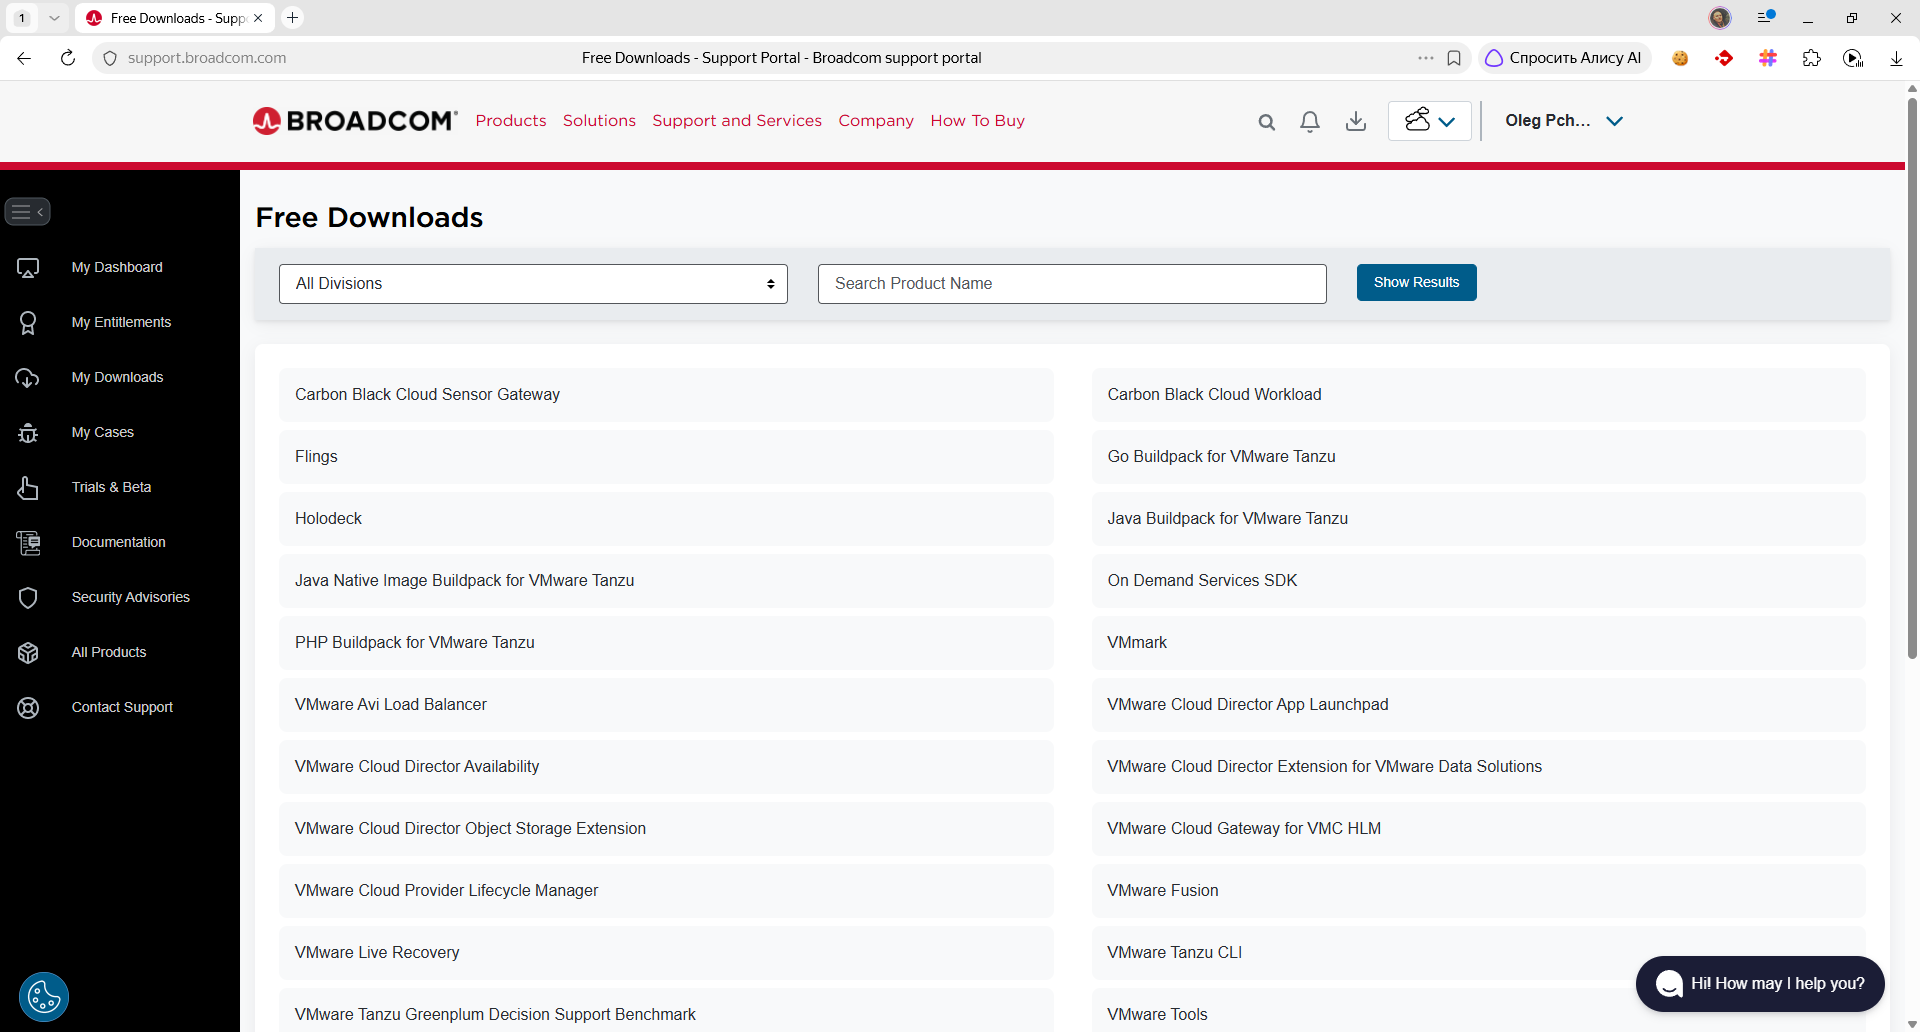Viewport: 1920px width, 1032px height.
Task: Open Contact Support page
Action: [122, 707]
